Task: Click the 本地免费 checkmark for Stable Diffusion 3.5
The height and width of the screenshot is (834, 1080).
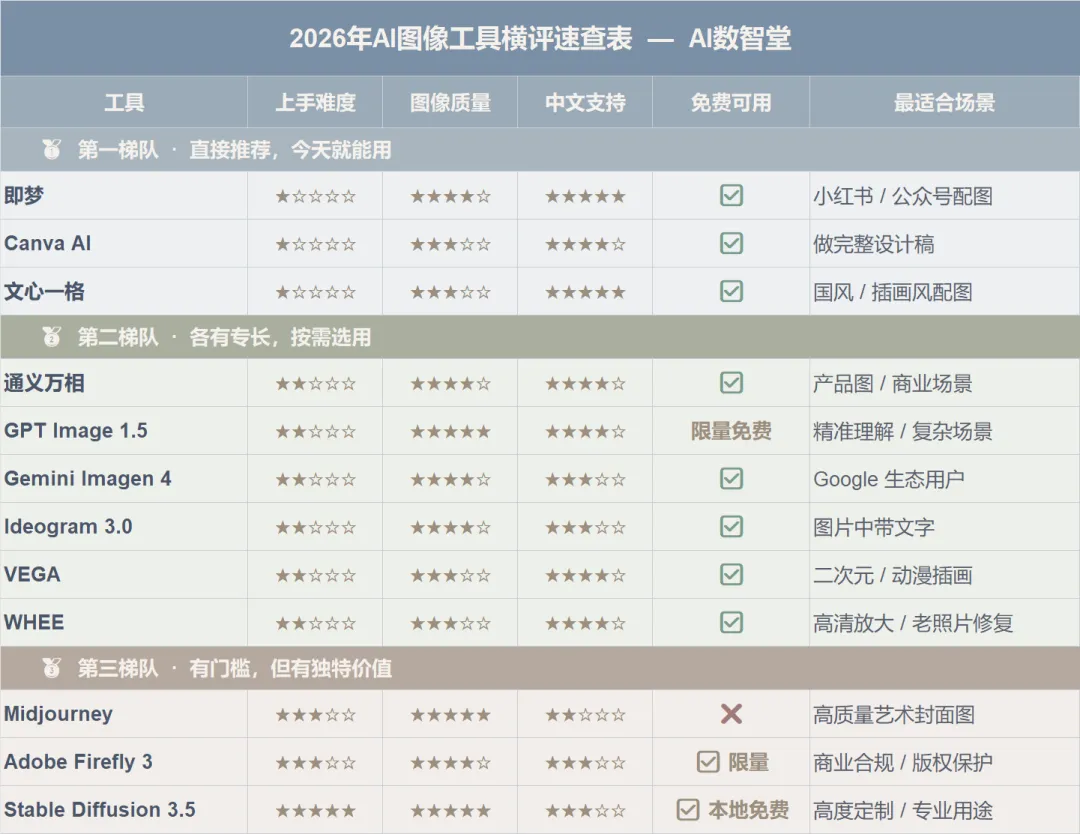Action: click(x=687, y=810)
